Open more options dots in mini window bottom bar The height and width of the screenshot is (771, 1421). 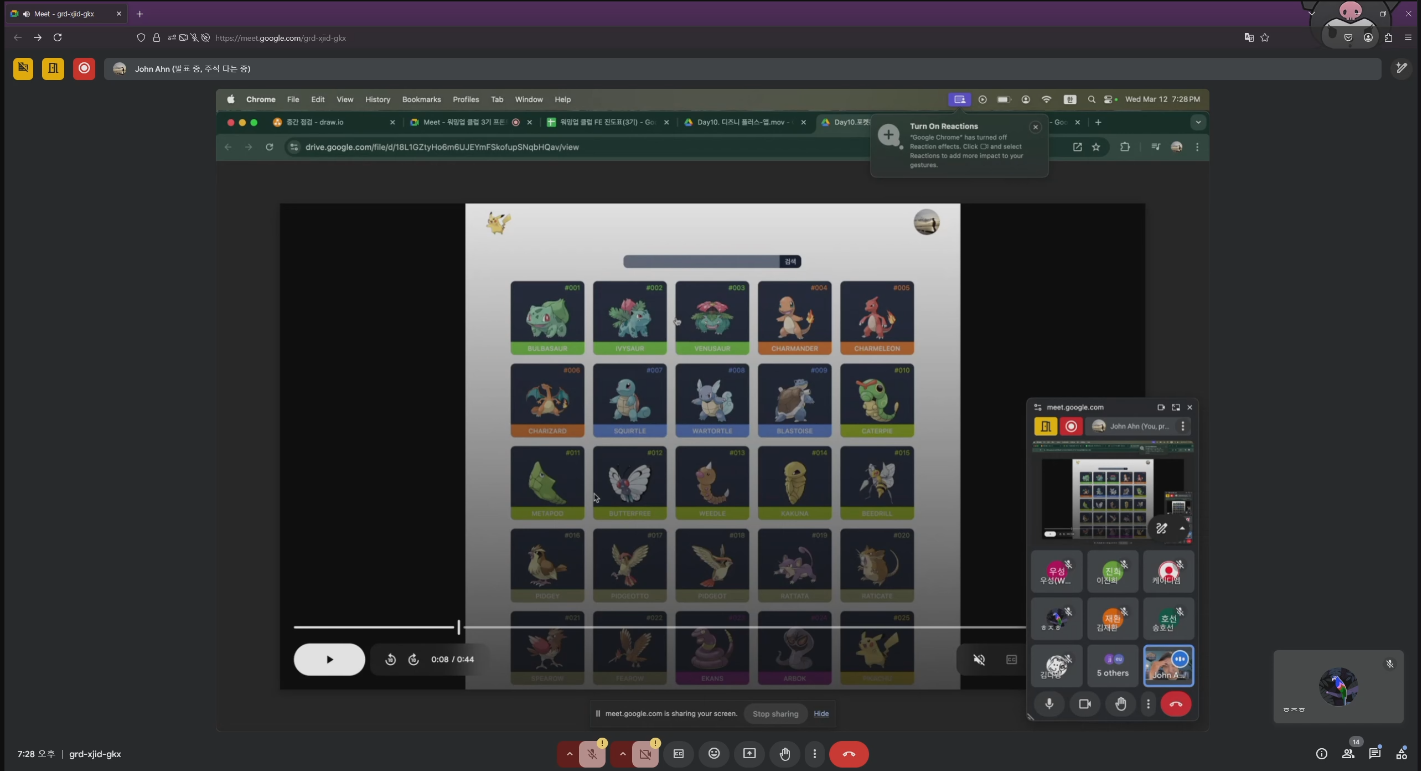click(x=1148, y=704)
